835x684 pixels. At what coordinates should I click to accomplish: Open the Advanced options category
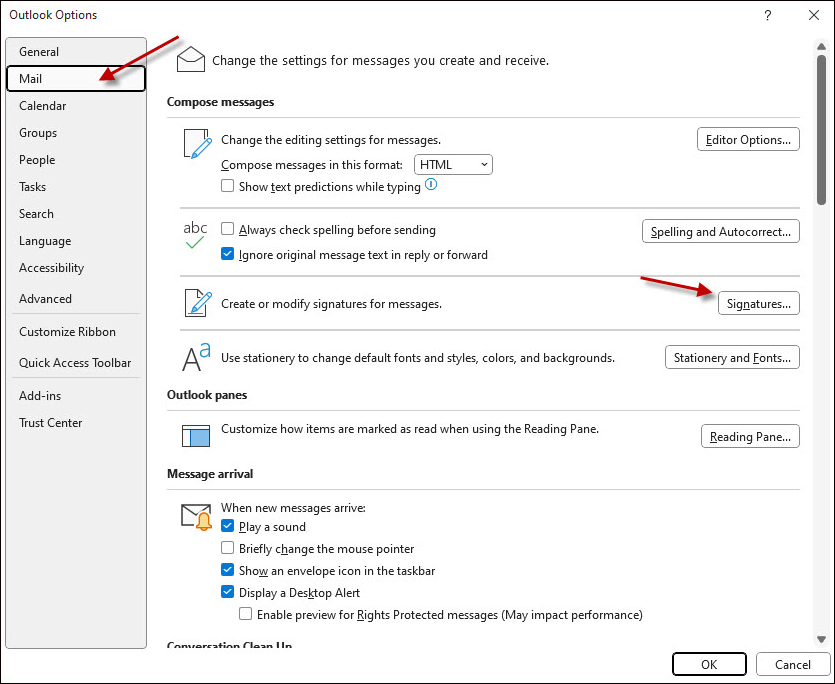pyautogui.click(x=76, y=299)
